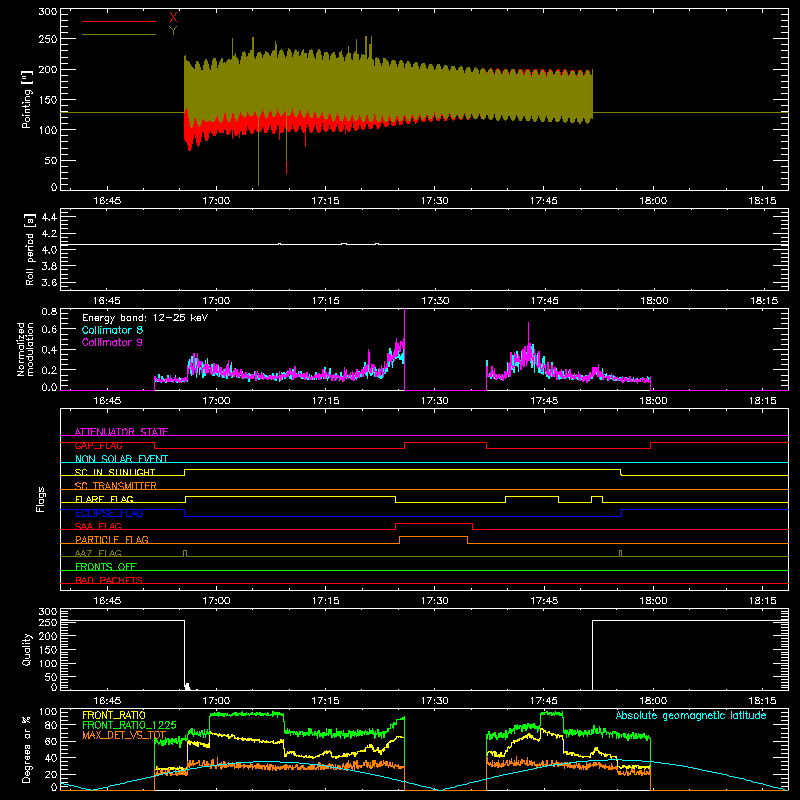The width and height of the screenshot is (800, 800).
Task: Click 17:00 time label under modulation plot
Action: click(216, 401)
